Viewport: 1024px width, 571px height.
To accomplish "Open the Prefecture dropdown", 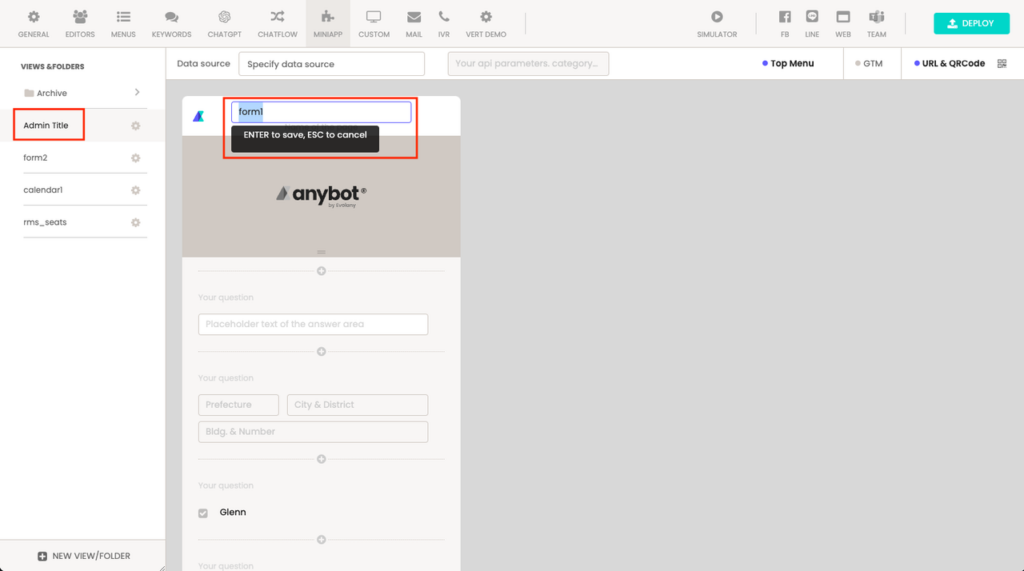I will tap(238, 405).
